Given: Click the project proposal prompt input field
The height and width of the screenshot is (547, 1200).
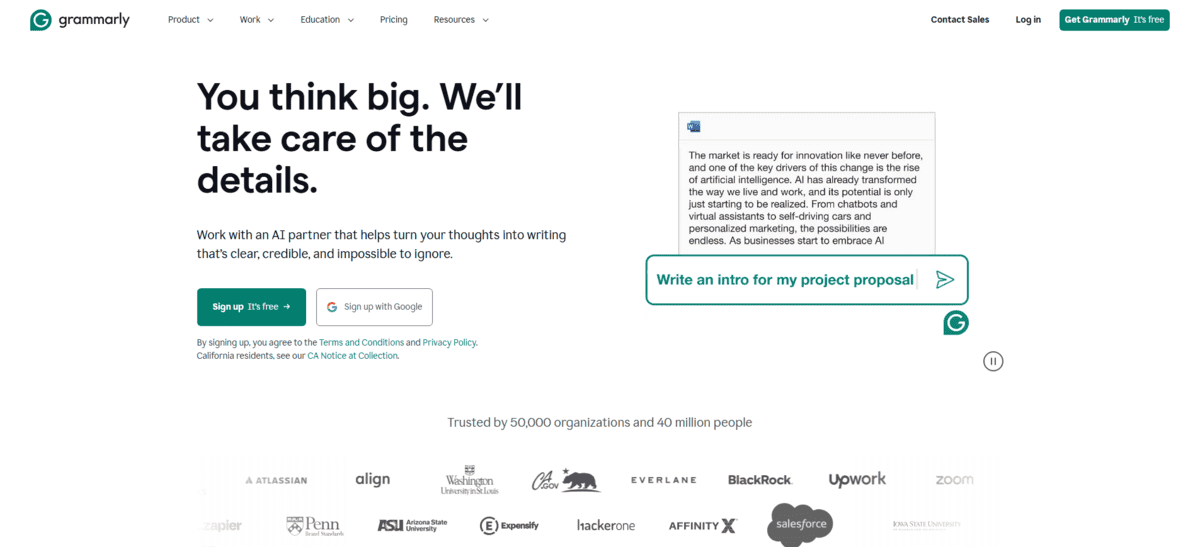Looking at the screenshot, I should [x=785, y=280].
